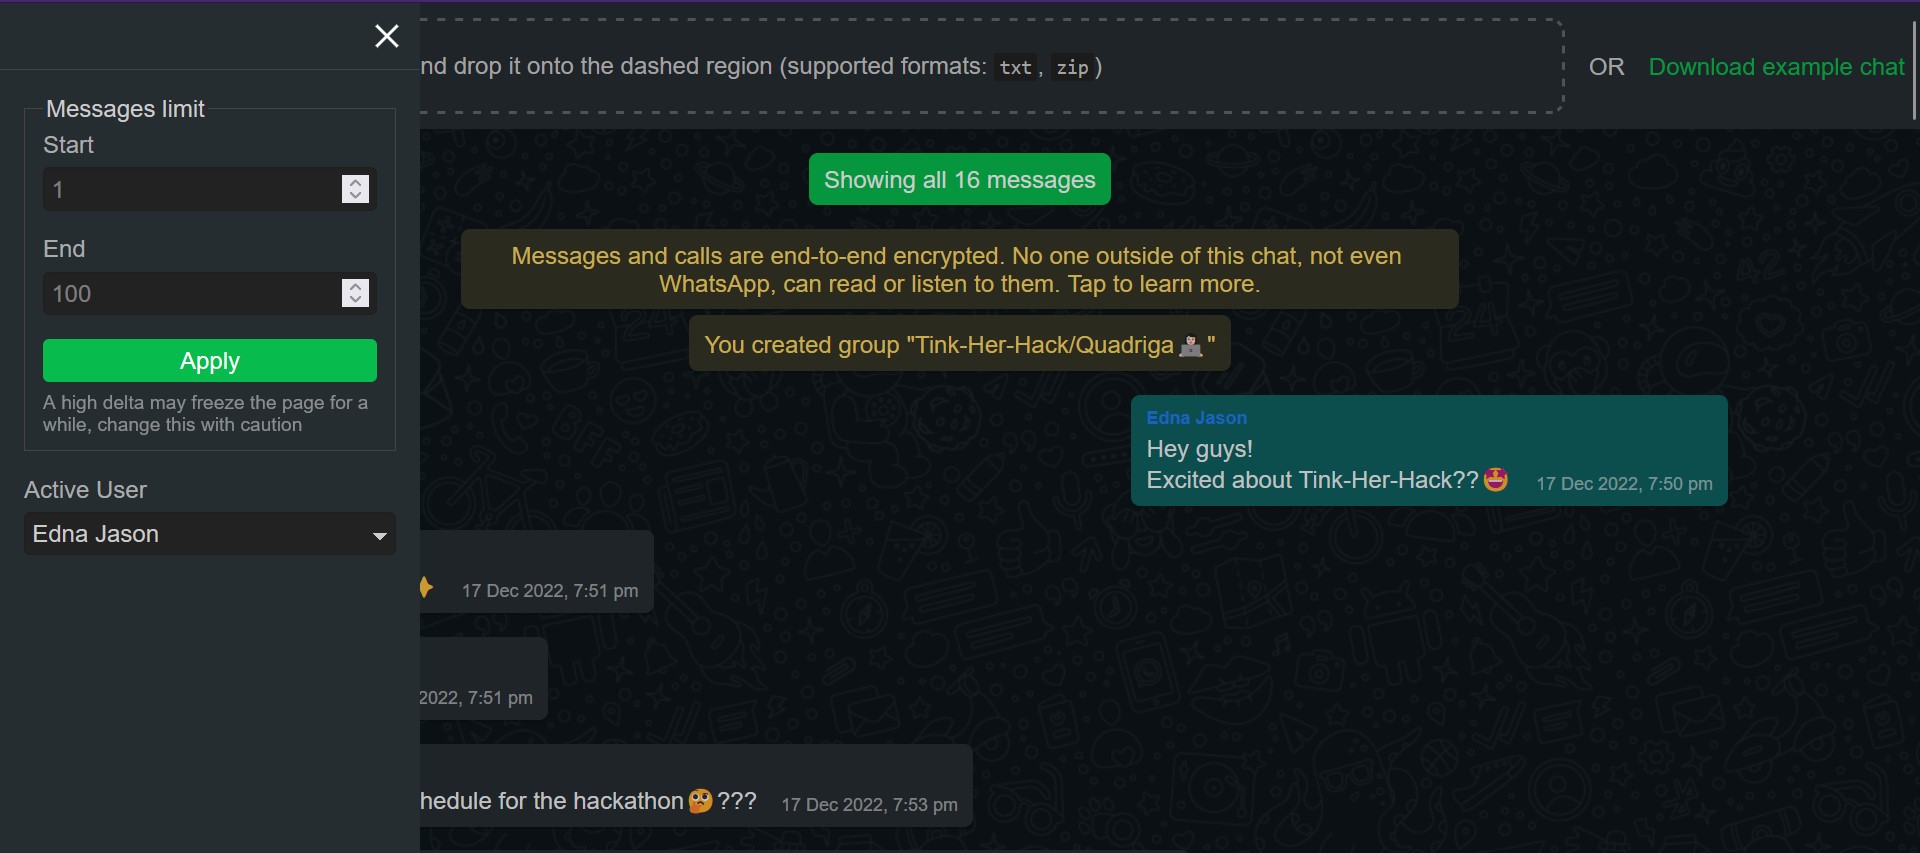Viewport: 1920px width, 853px height.
Task: Click the dropdown arrow beside Edna Jason
Action: [x=380, y=536]
